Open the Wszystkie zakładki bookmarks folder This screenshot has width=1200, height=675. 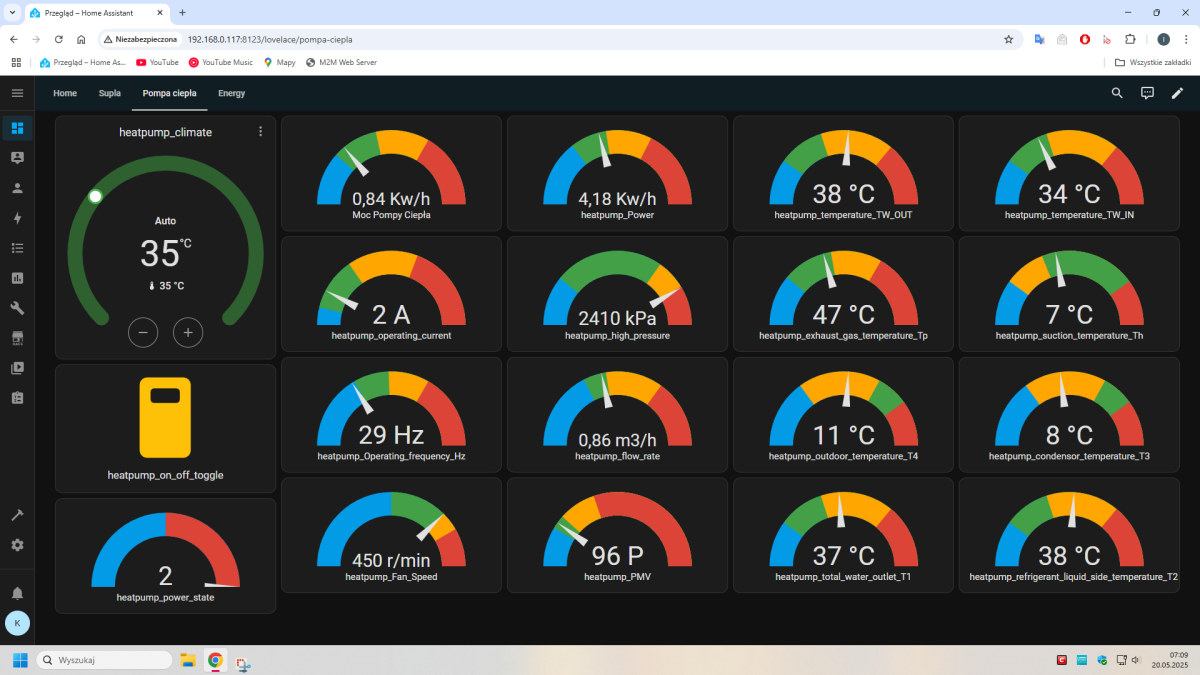pos(1153,62)
